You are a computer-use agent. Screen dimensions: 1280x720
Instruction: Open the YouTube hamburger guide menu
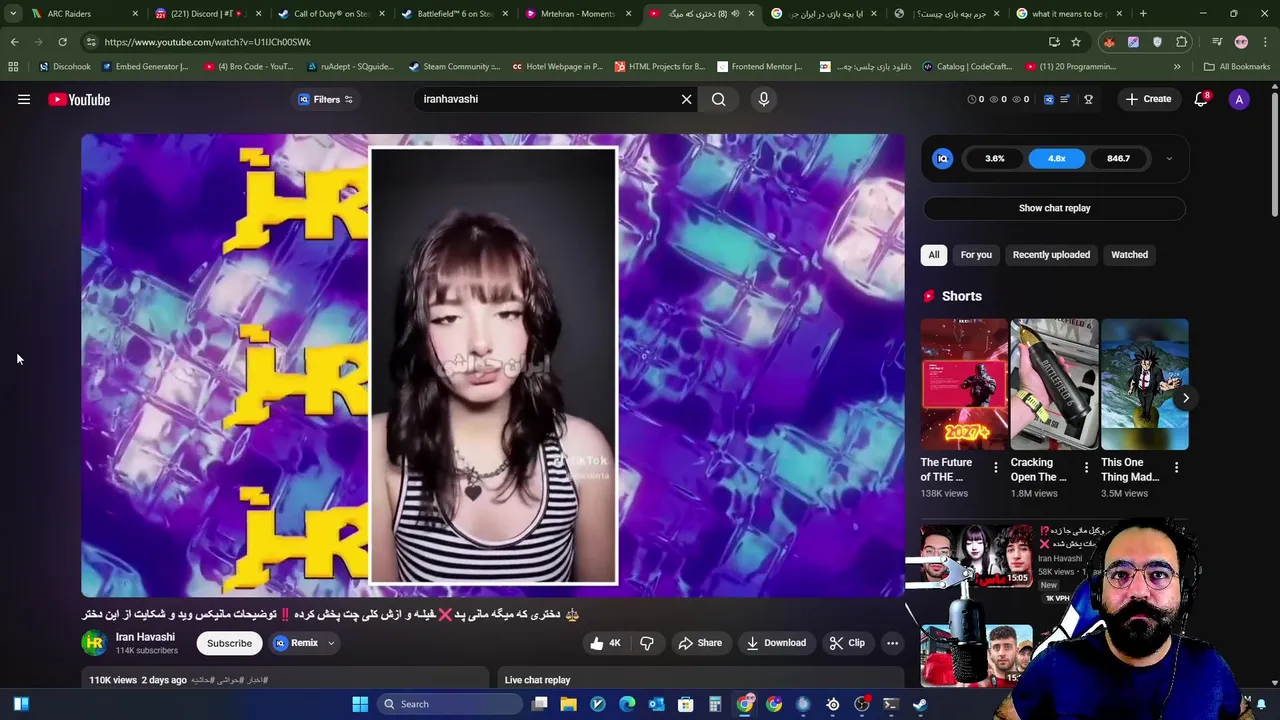click(x=24, y=99)
